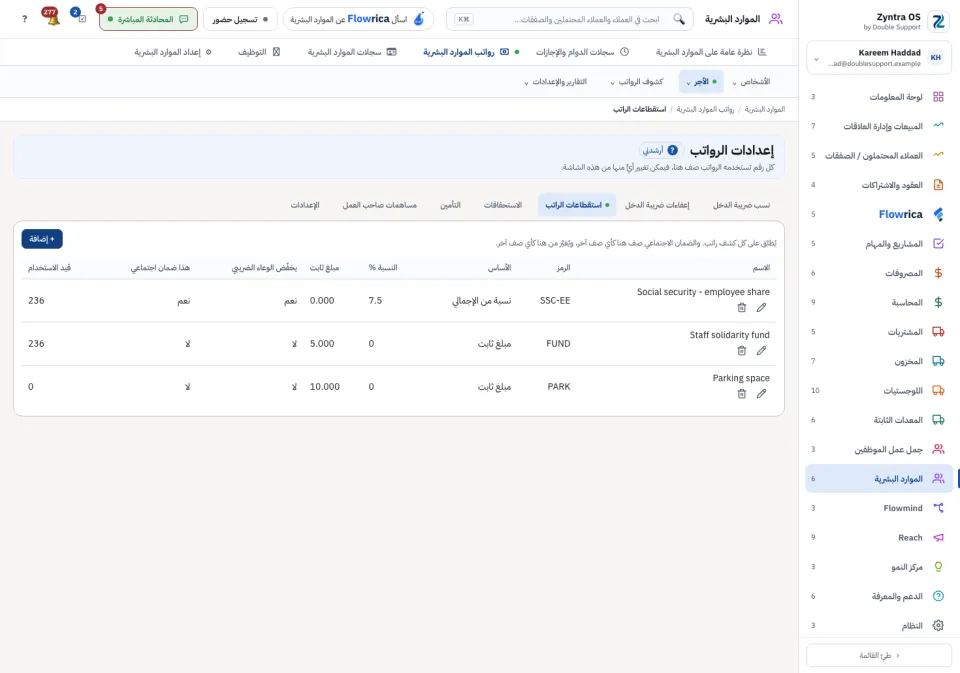Click the قيد الاستخدام column header
Viewport: 960px width, 673px height.
click(49, 268)
